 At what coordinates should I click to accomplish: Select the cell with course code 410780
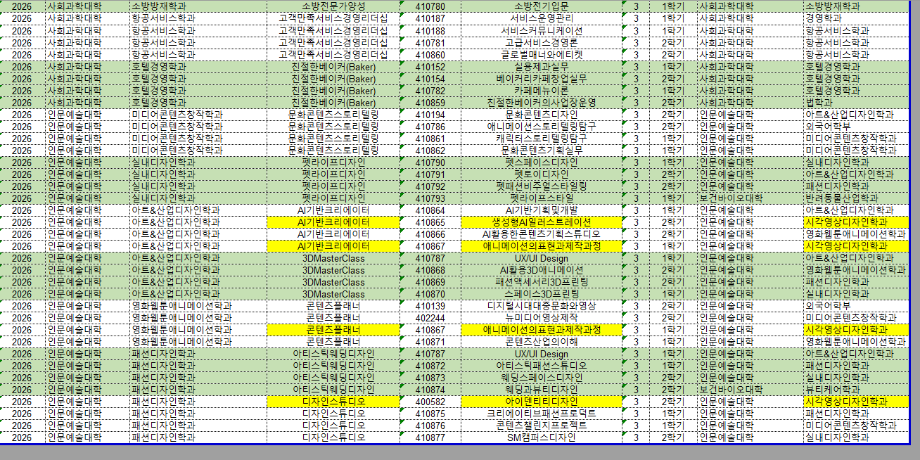coord(429,7)
